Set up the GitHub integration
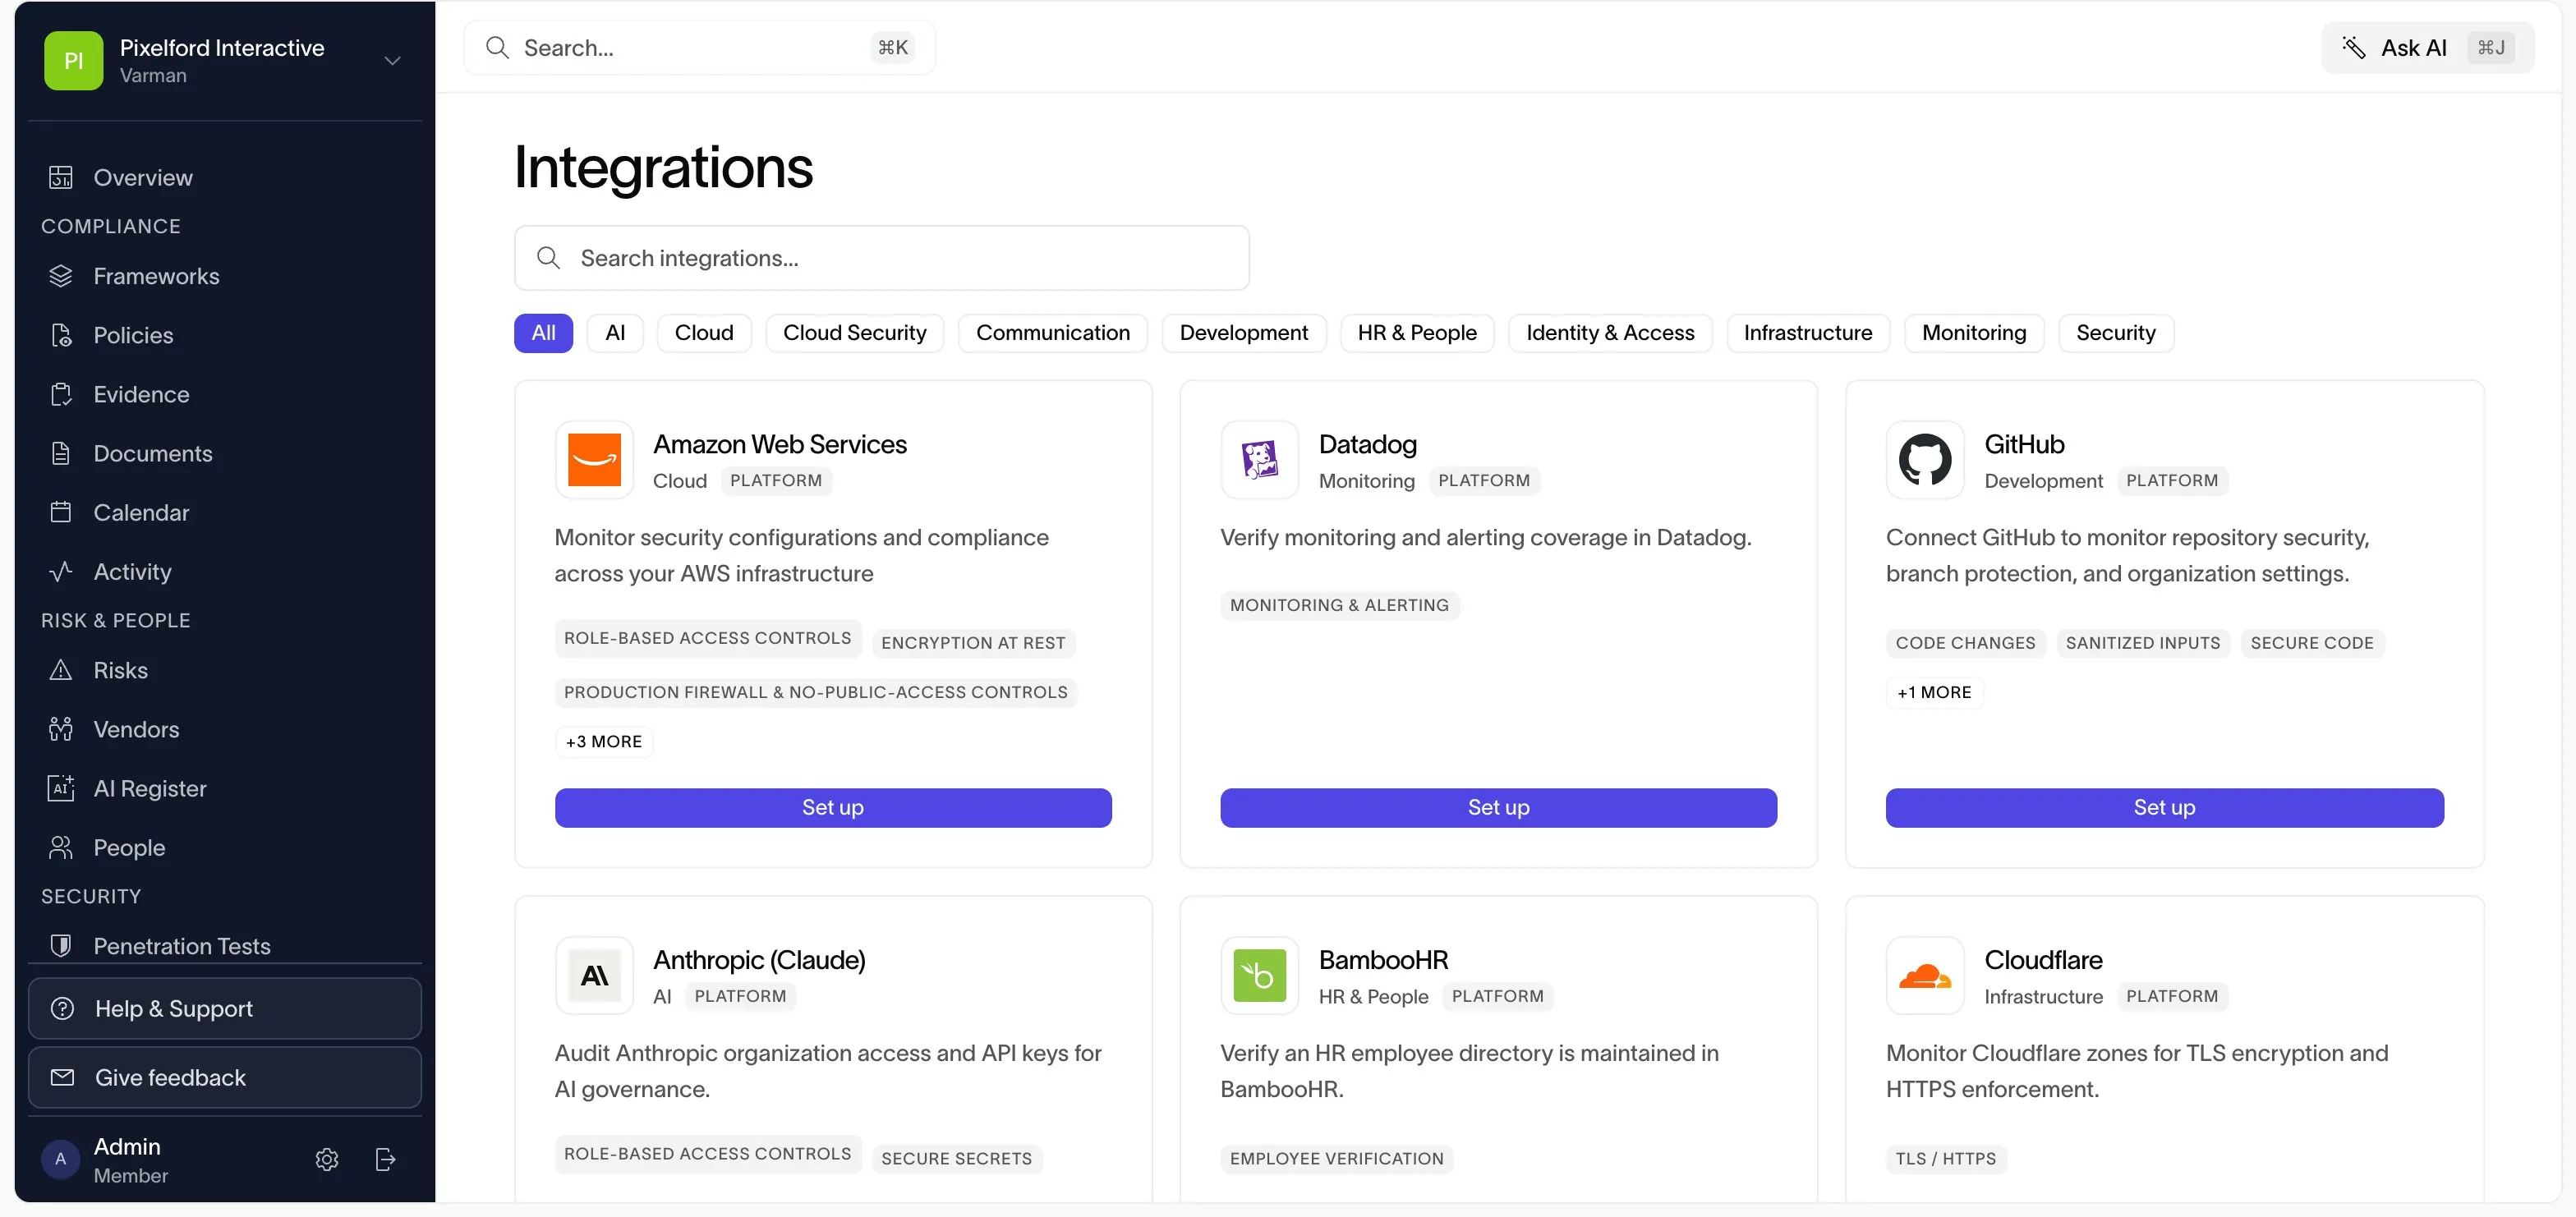Image resolution: width=2576 pixels, height=1217 pixels. click(x=2164, y=808)
